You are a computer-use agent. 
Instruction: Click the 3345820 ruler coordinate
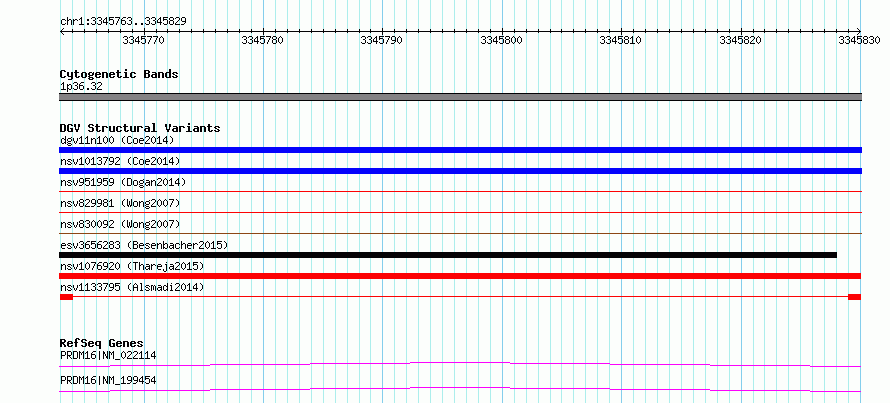pyautogui.click(x=740, y=40)
